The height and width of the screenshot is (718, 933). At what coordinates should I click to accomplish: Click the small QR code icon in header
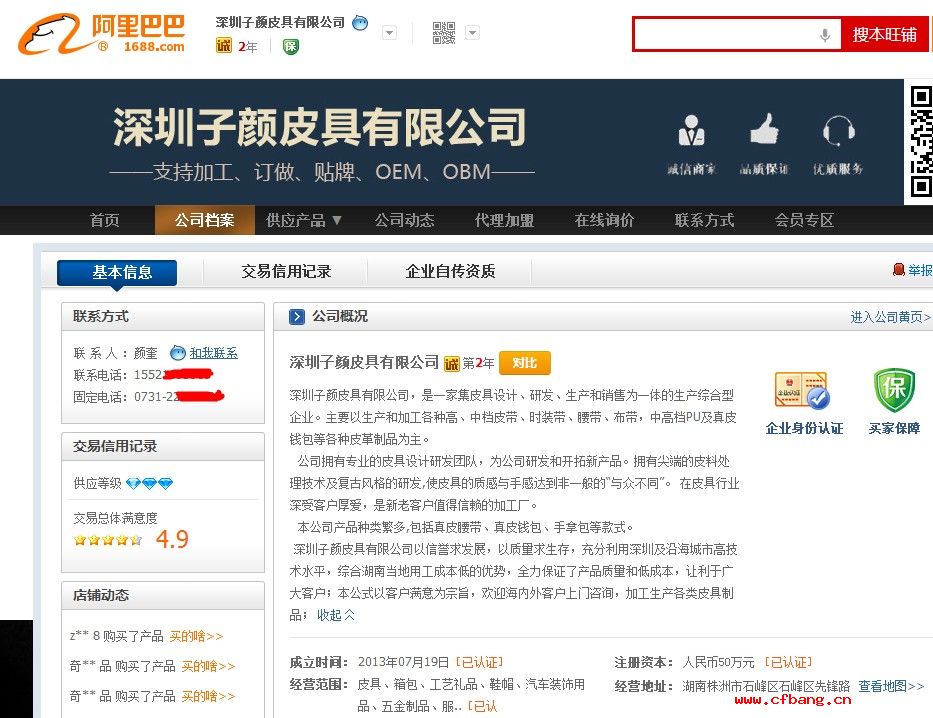click(x=444, y=33)
